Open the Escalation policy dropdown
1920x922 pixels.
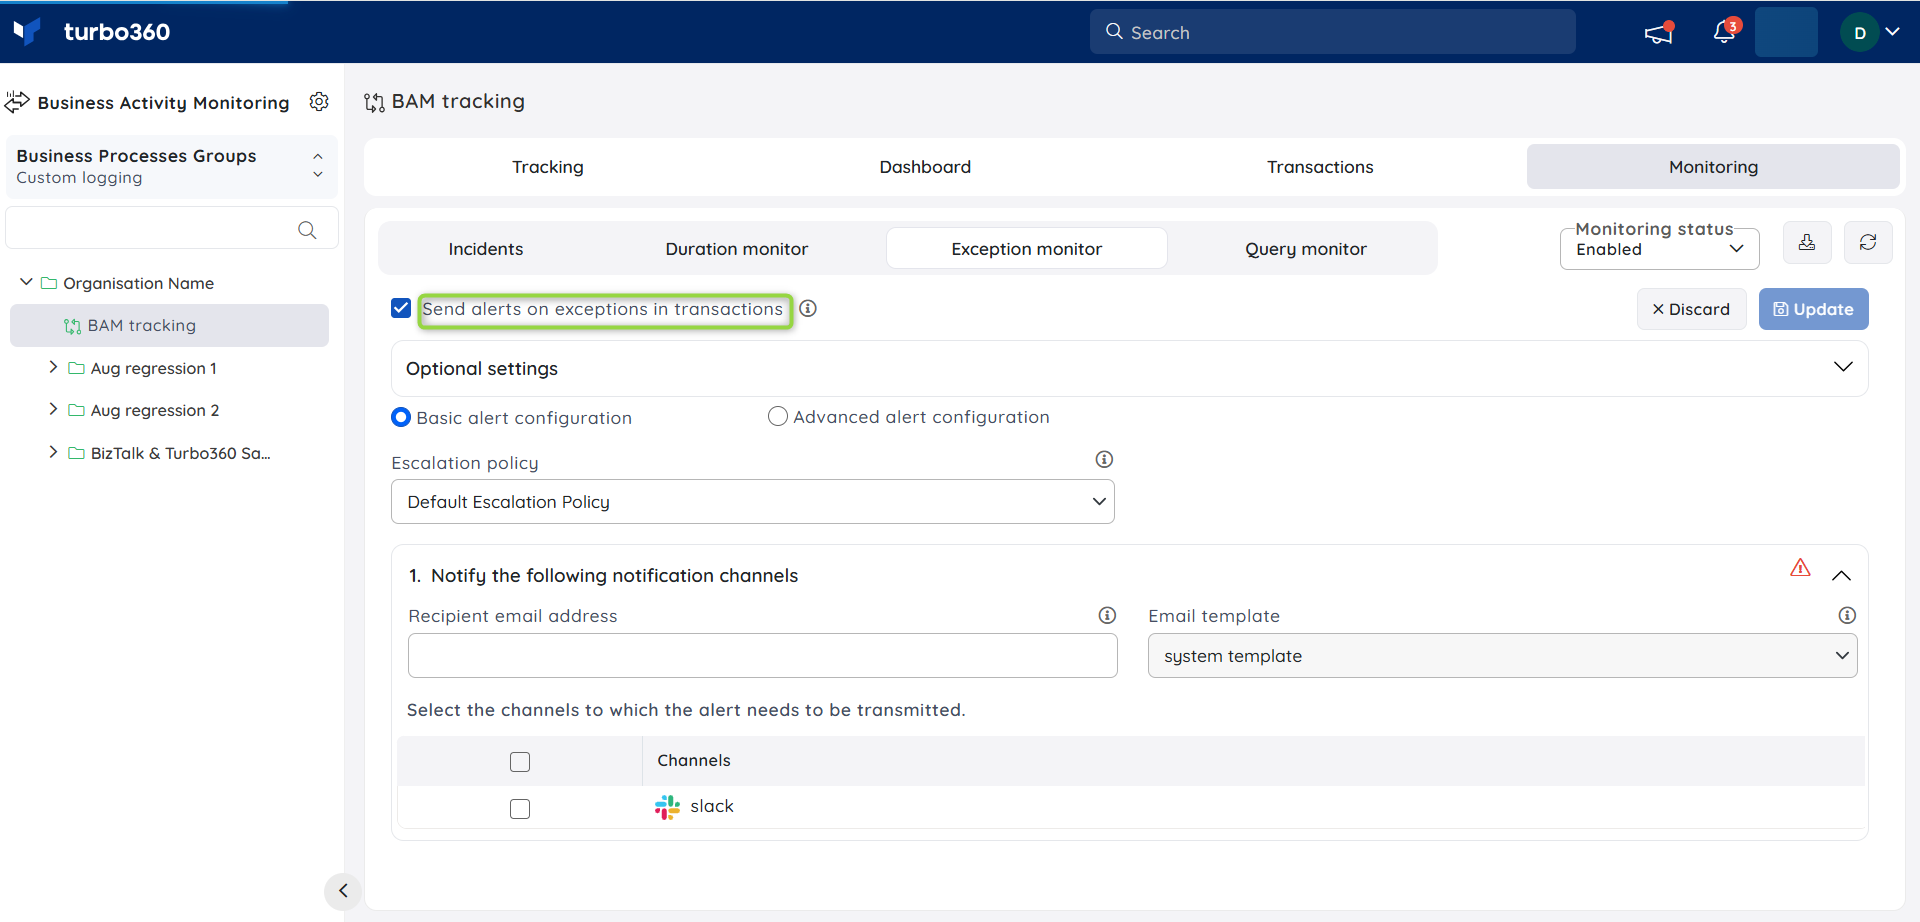tap(752, 502)
